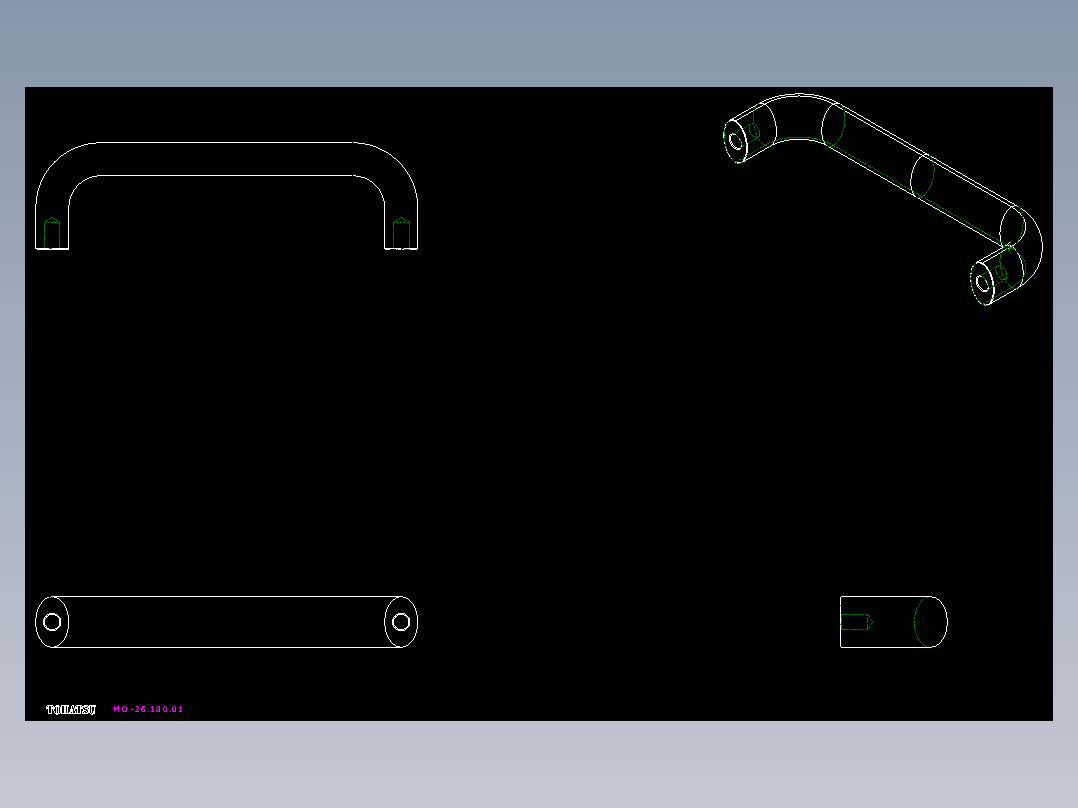Viewport: 1078px width, 808px height.
Task: Select left green threaded hole in front view
Action: coord(52,232)
